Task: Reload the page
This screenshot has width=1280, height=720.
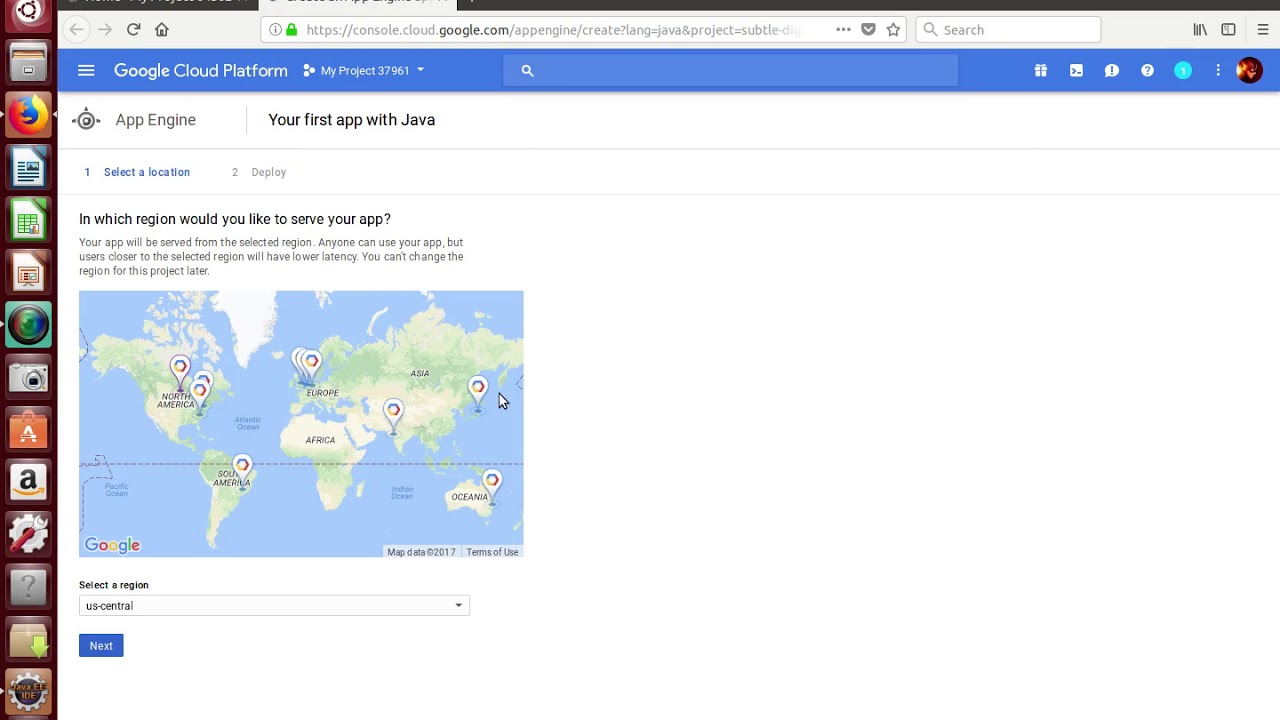Action: [133, 30]
